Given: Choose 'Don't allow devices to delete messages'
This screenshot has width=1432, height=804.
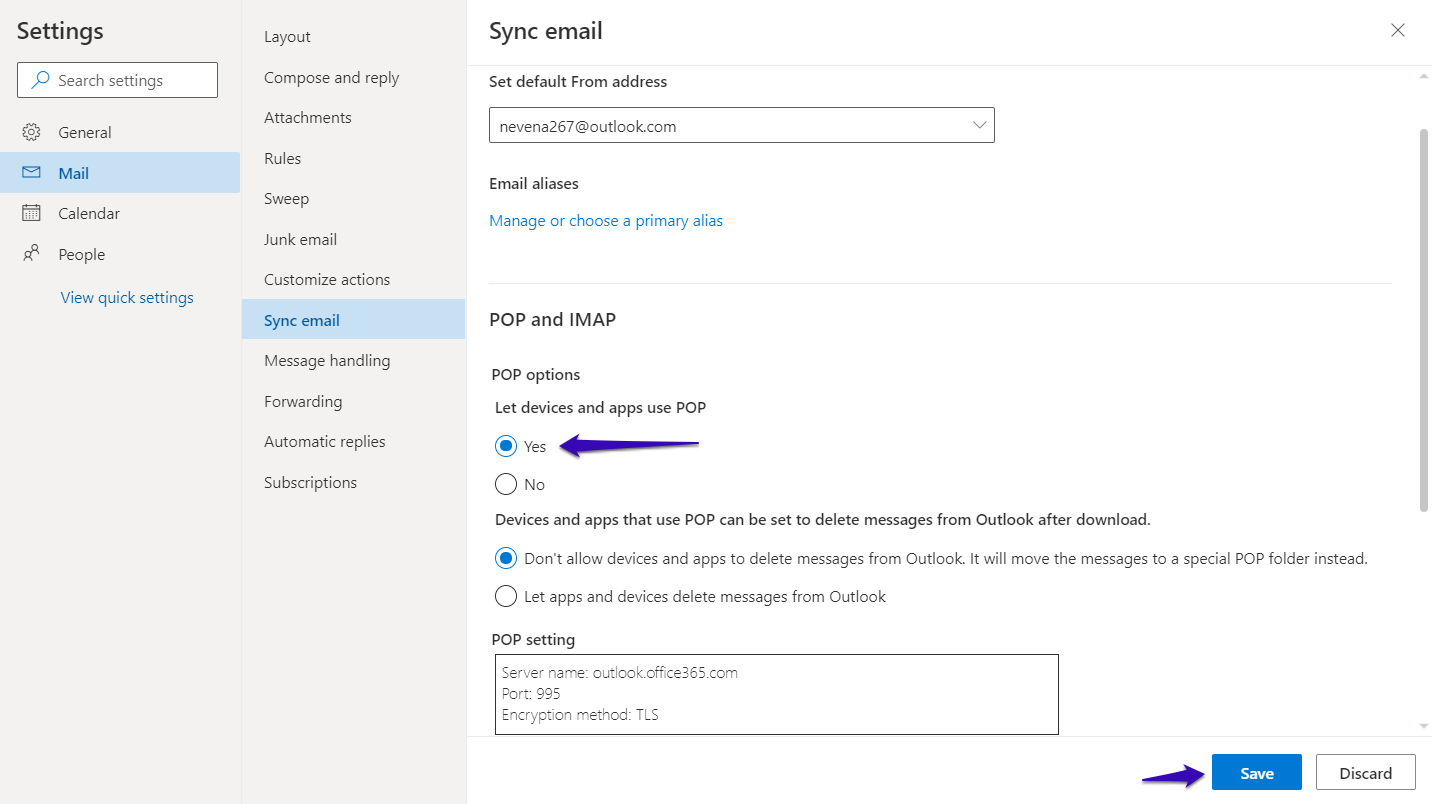Looking at the screenshot, I should coord(506,557).
